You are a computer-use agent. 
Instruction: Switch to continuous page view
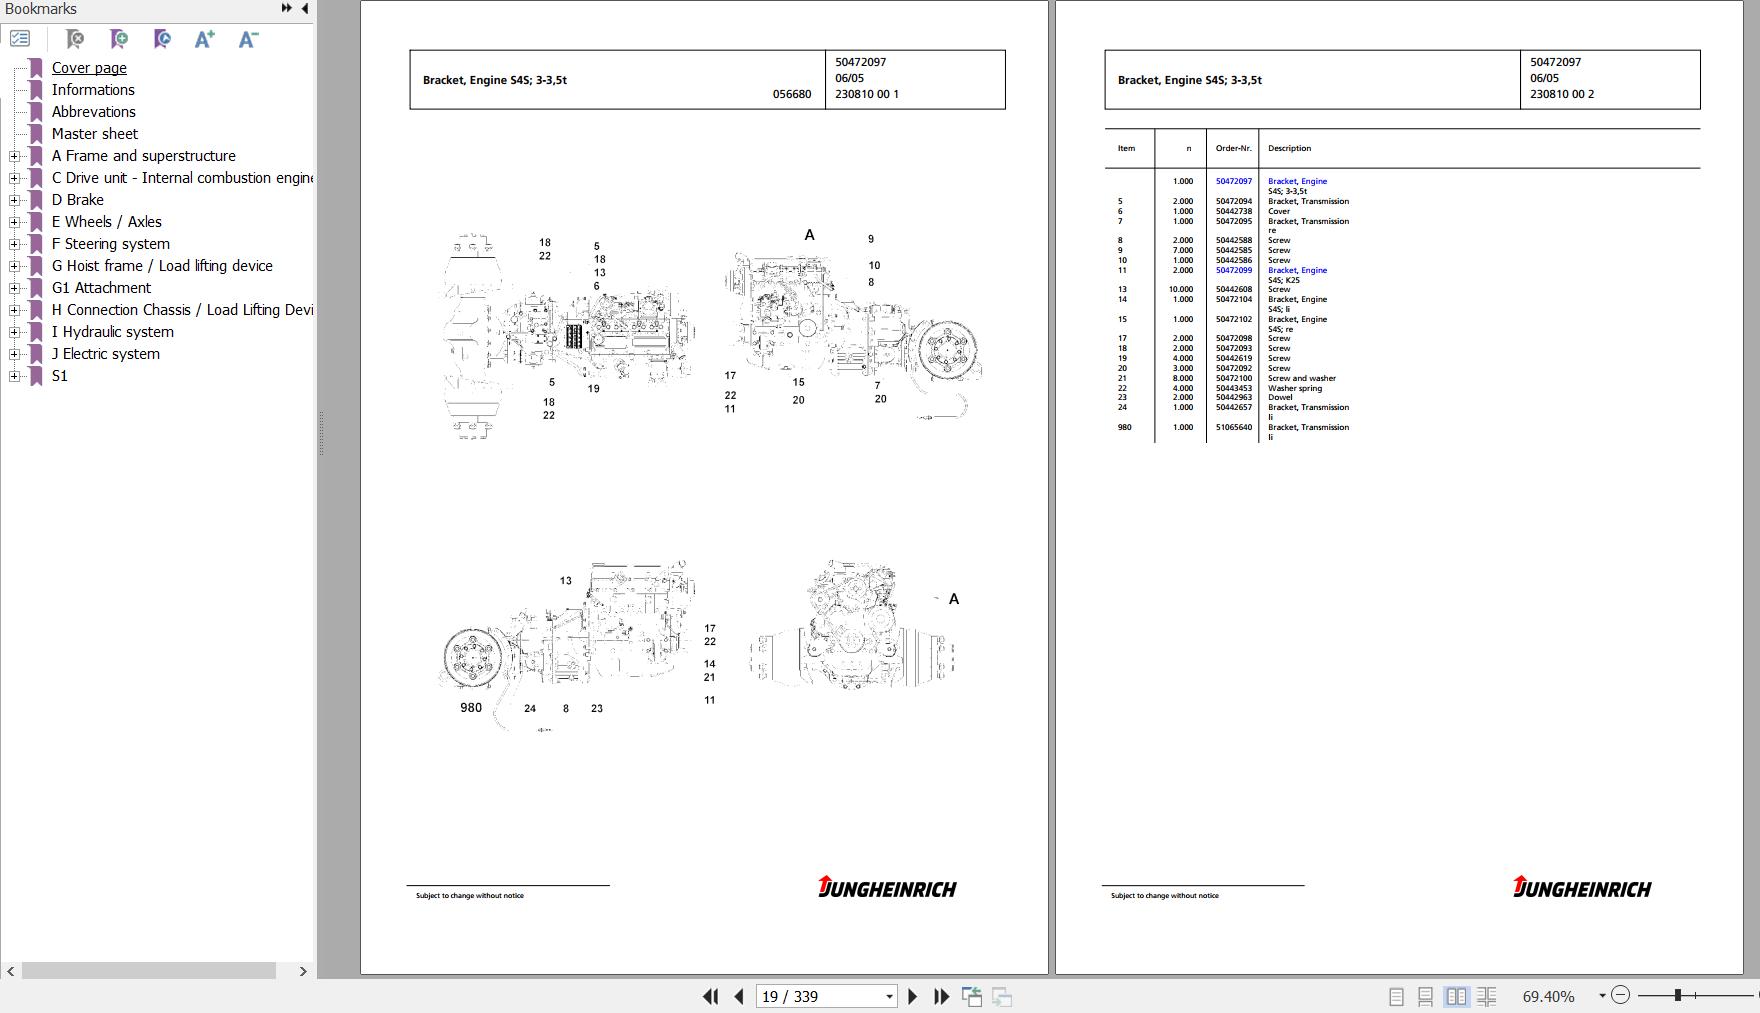click(x=1426, y=996)
